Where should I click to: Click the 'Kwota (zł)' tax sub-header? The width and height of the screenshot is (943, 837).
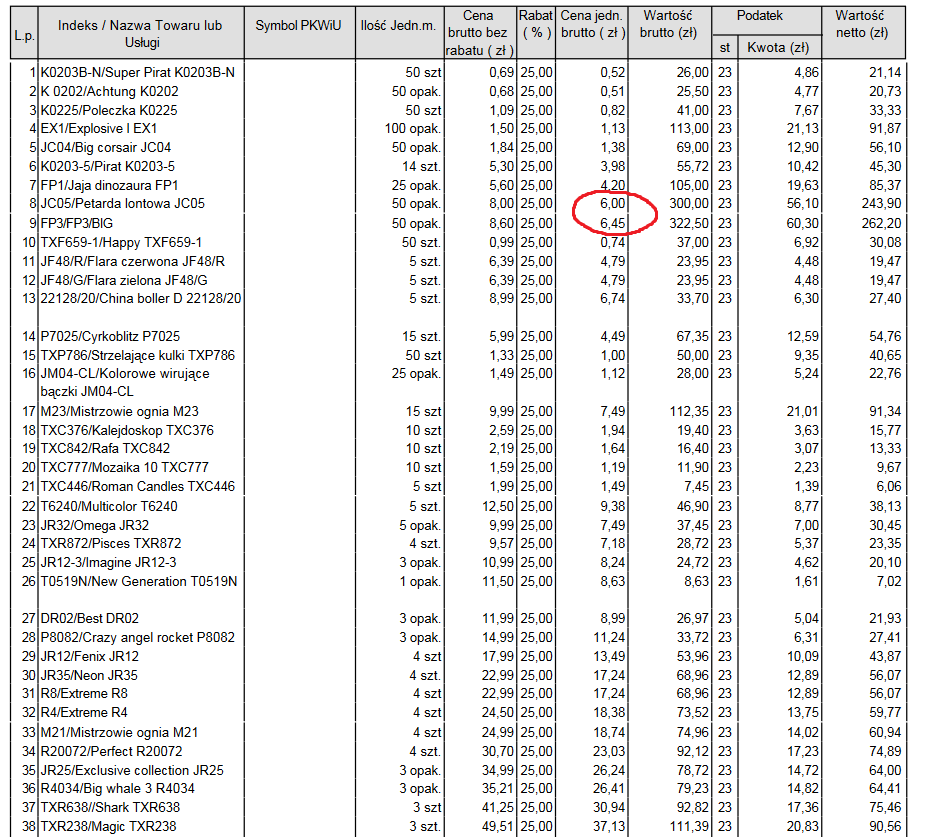click(778, 47)
